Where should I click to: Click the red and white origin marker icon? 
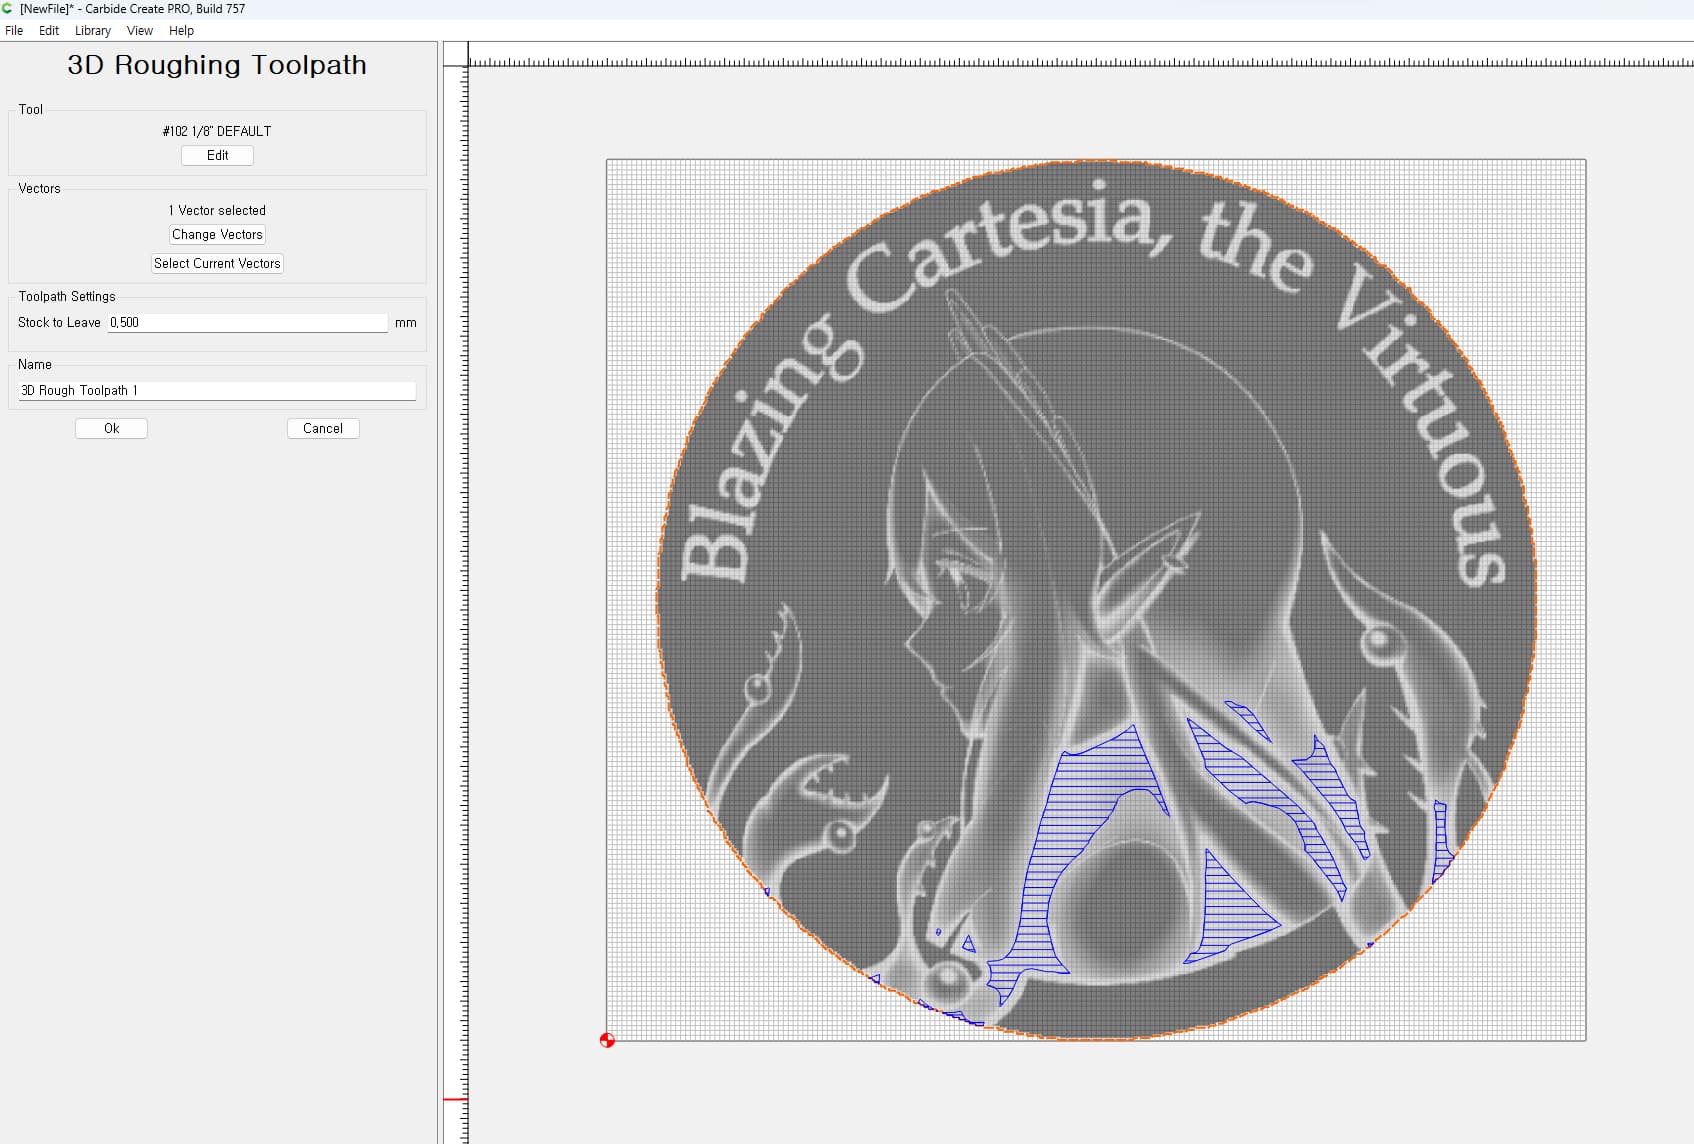tap(608, 1040)
